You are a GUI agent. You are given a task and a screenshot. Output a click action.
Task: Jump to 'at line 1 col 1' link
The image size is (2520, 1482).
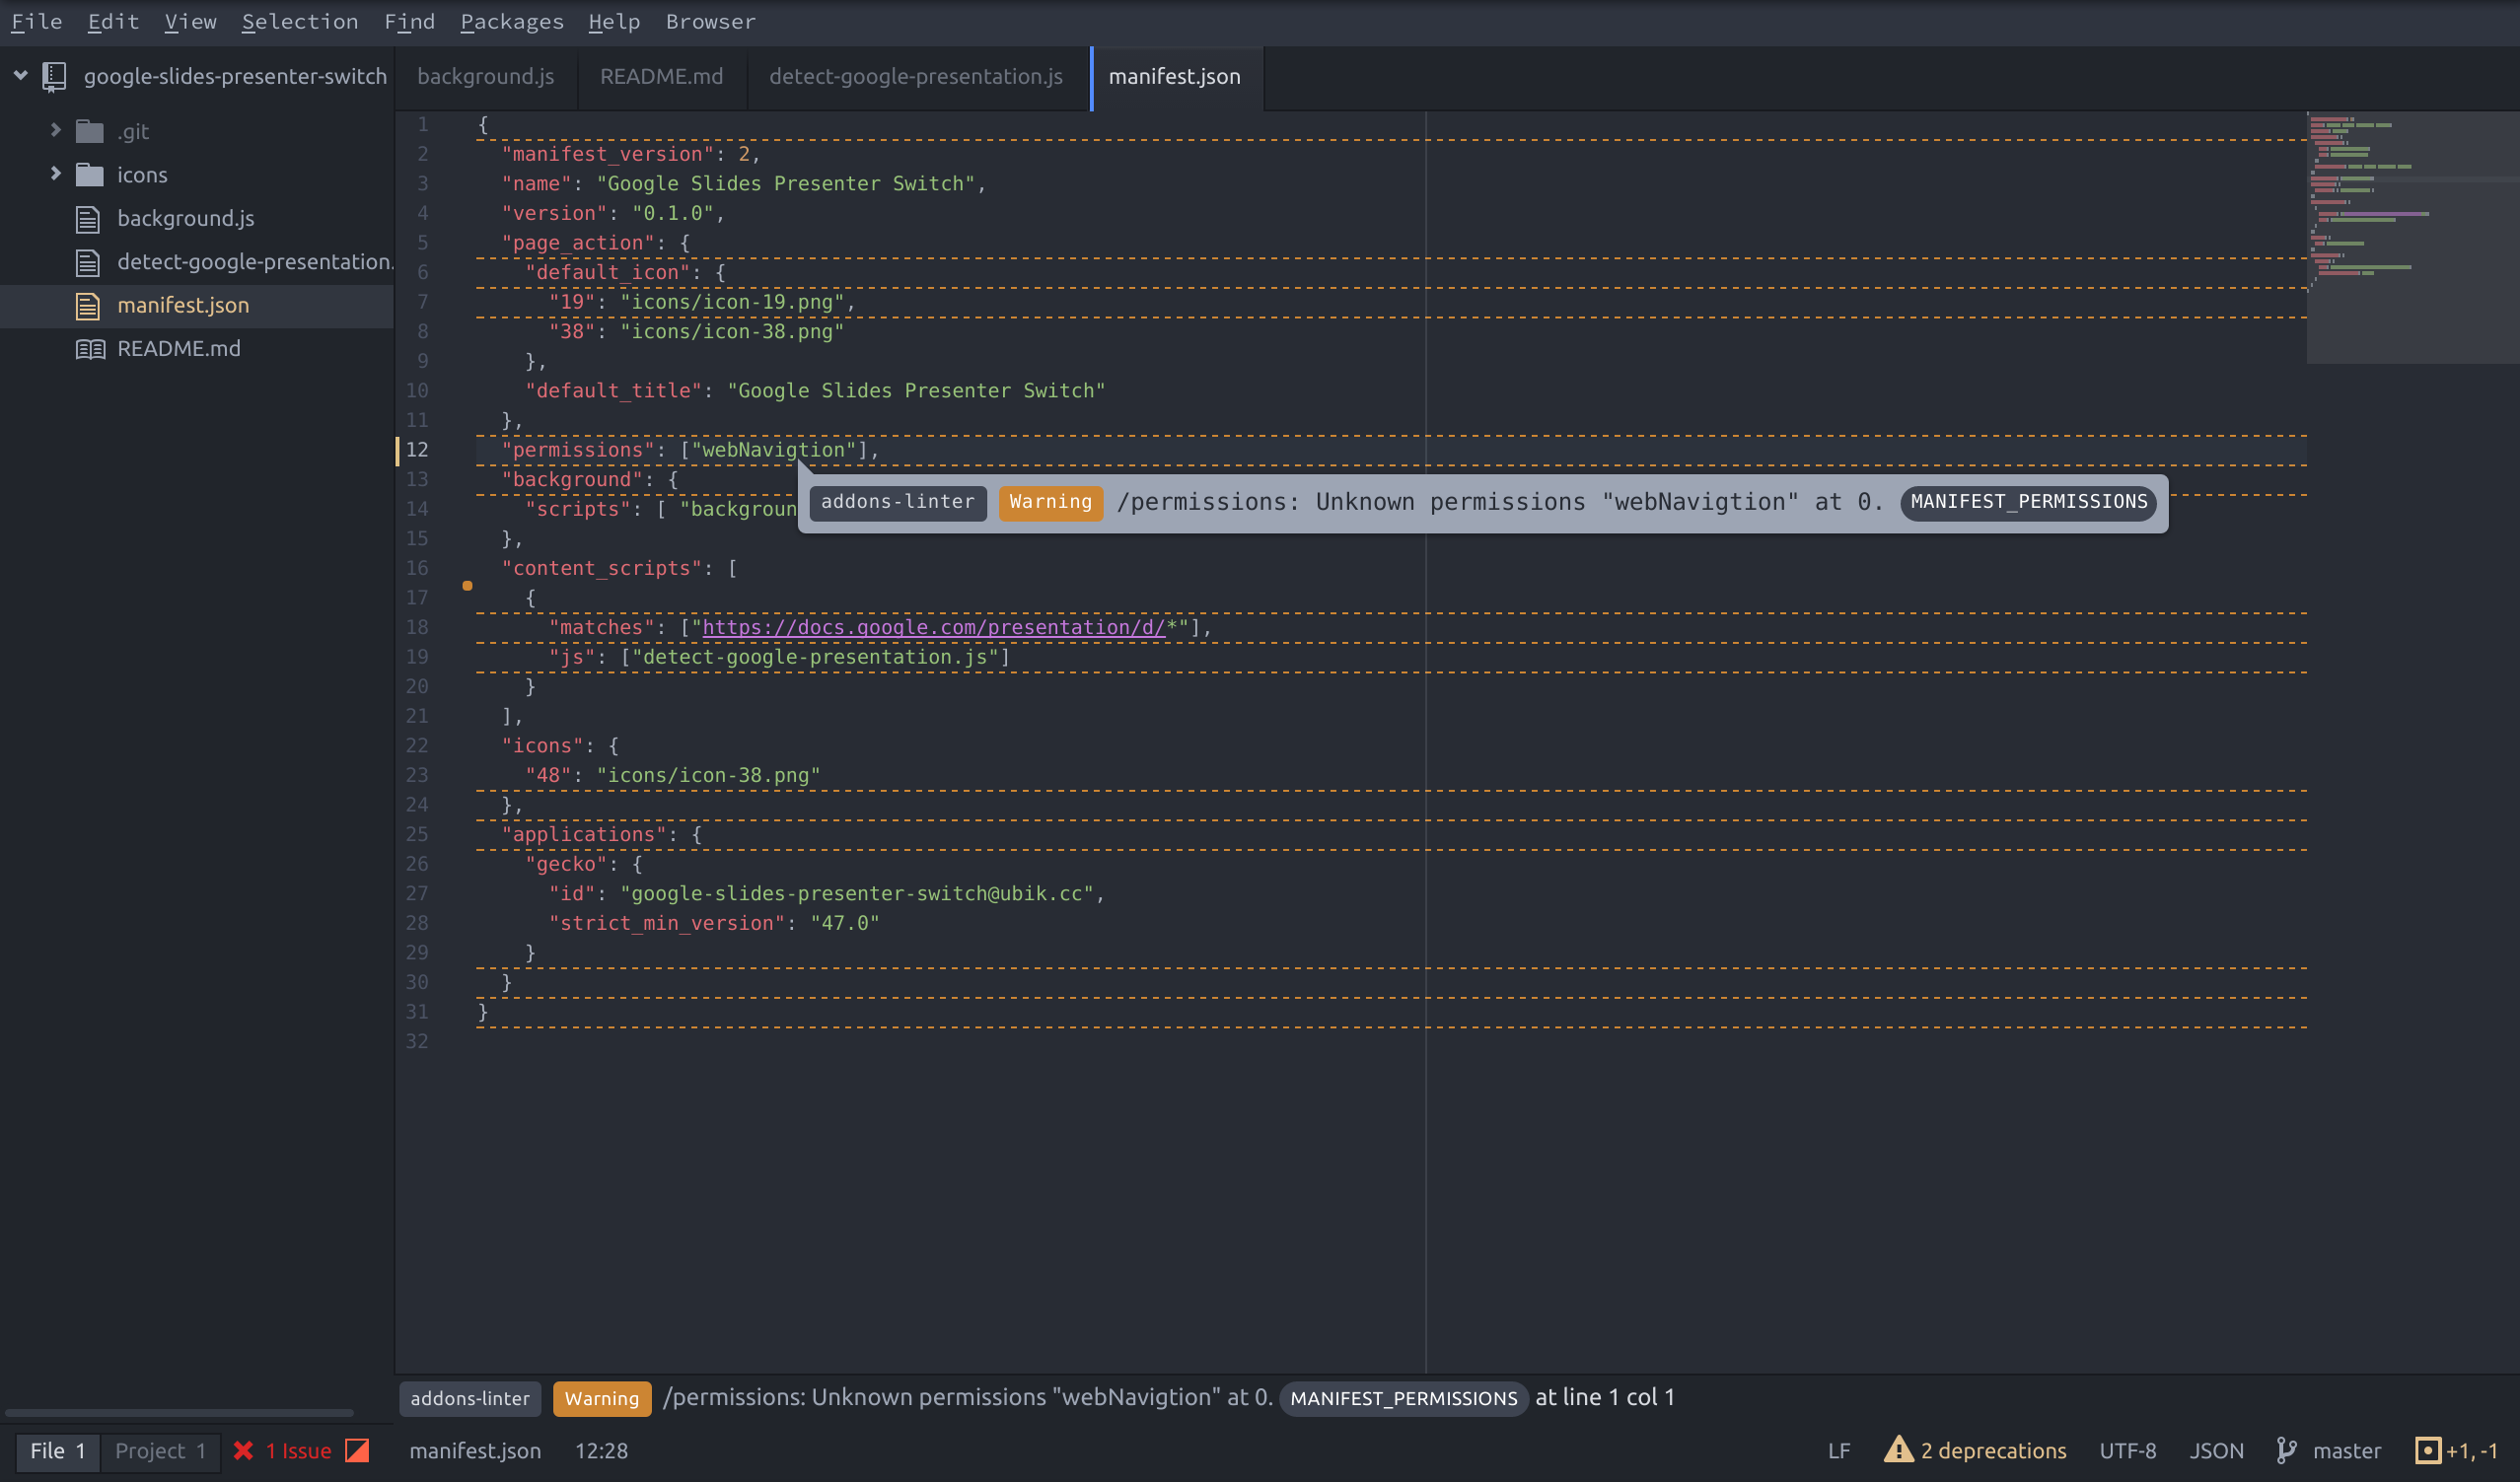pos(1605,1397)
